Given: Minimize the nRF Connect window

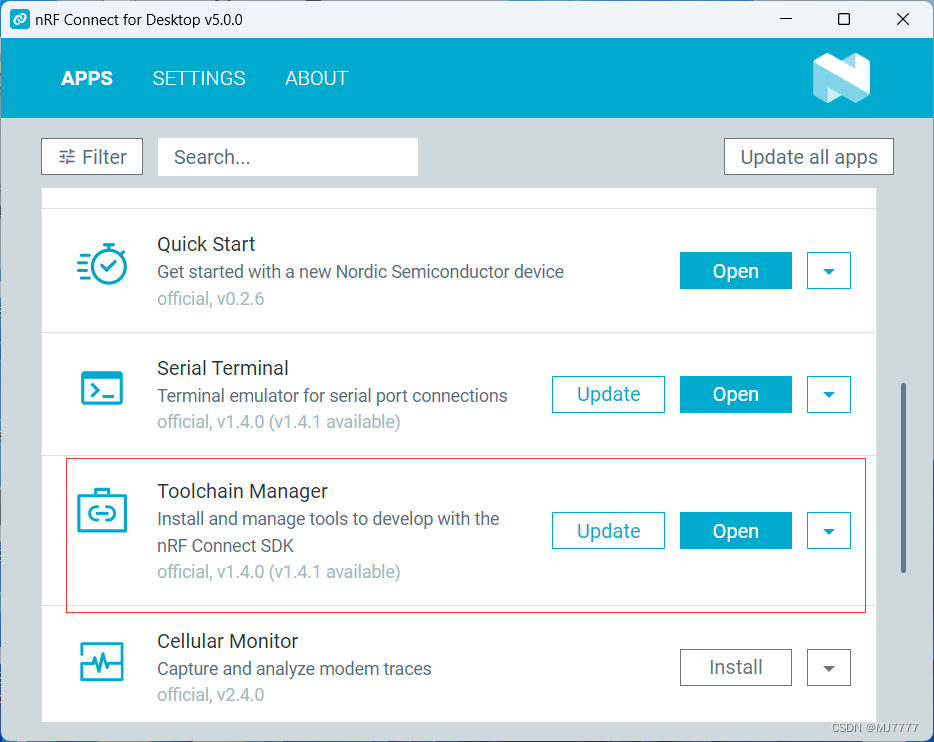Looking at the screenshot, I should pos(786,19).
